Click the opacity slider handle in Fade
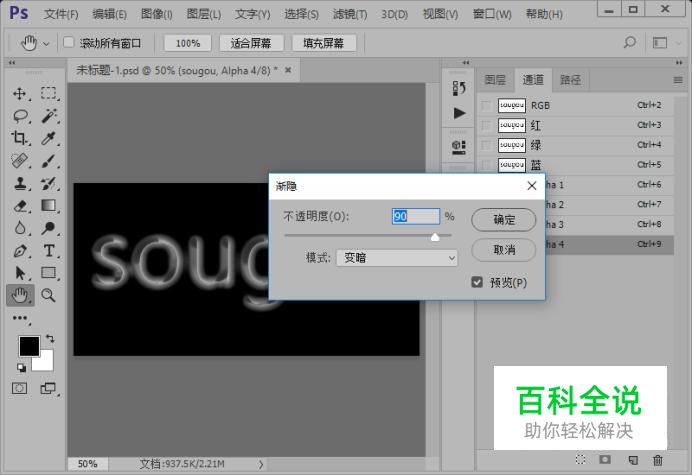The height and width of the screenshot is (475, 692). tap(435, 237)
